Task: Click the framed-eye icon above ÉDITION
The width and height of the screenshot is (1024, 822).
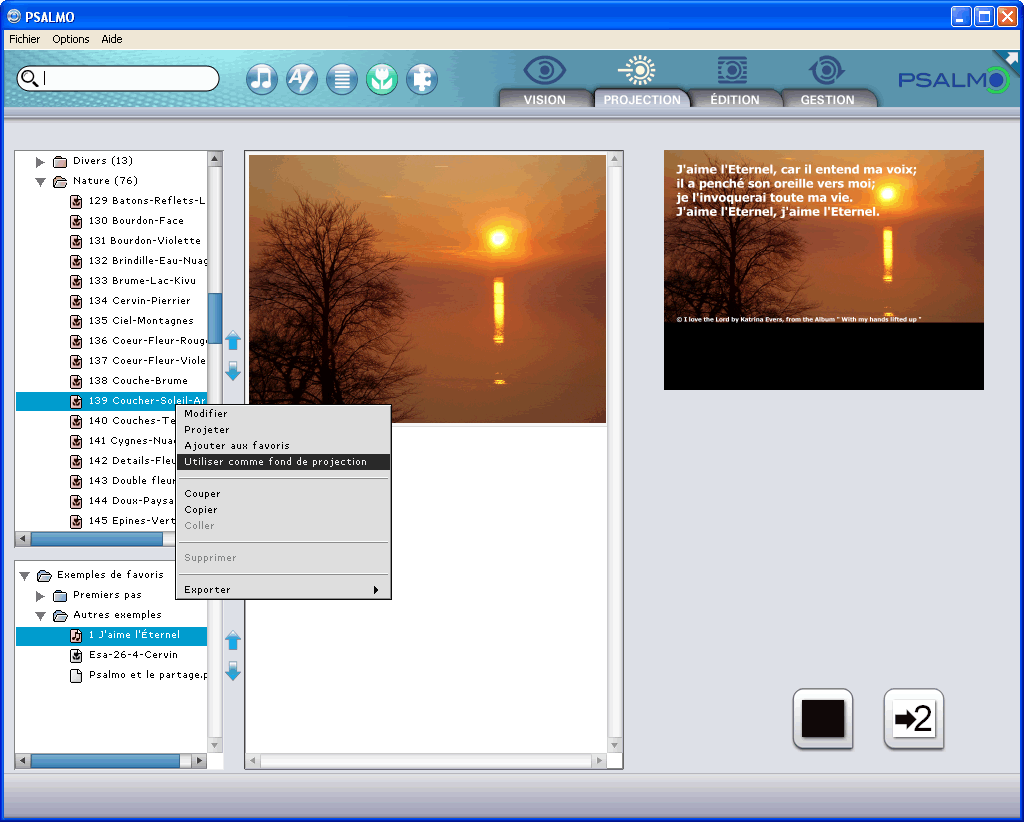Action: 732,70
